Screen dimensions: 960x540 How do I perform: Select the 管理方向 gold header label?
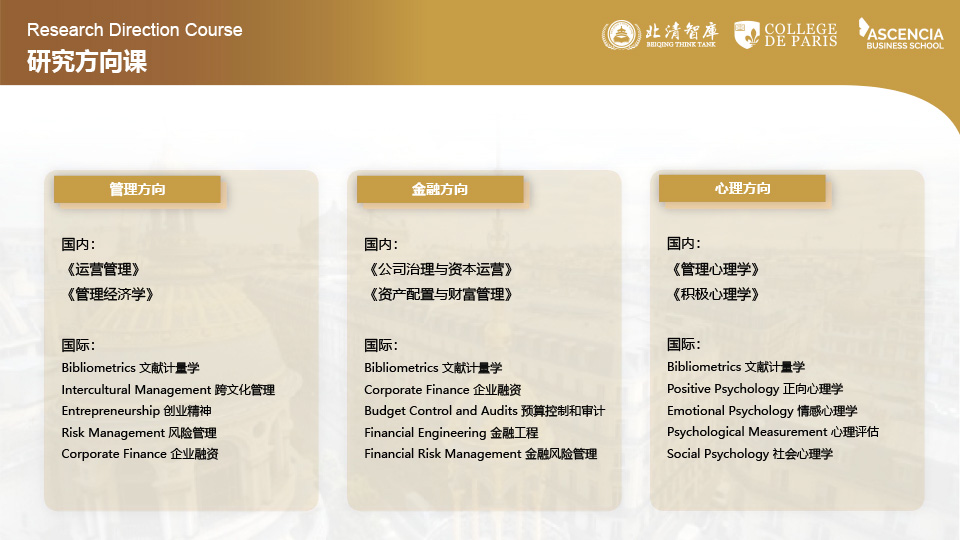click(x=137, y=189)
